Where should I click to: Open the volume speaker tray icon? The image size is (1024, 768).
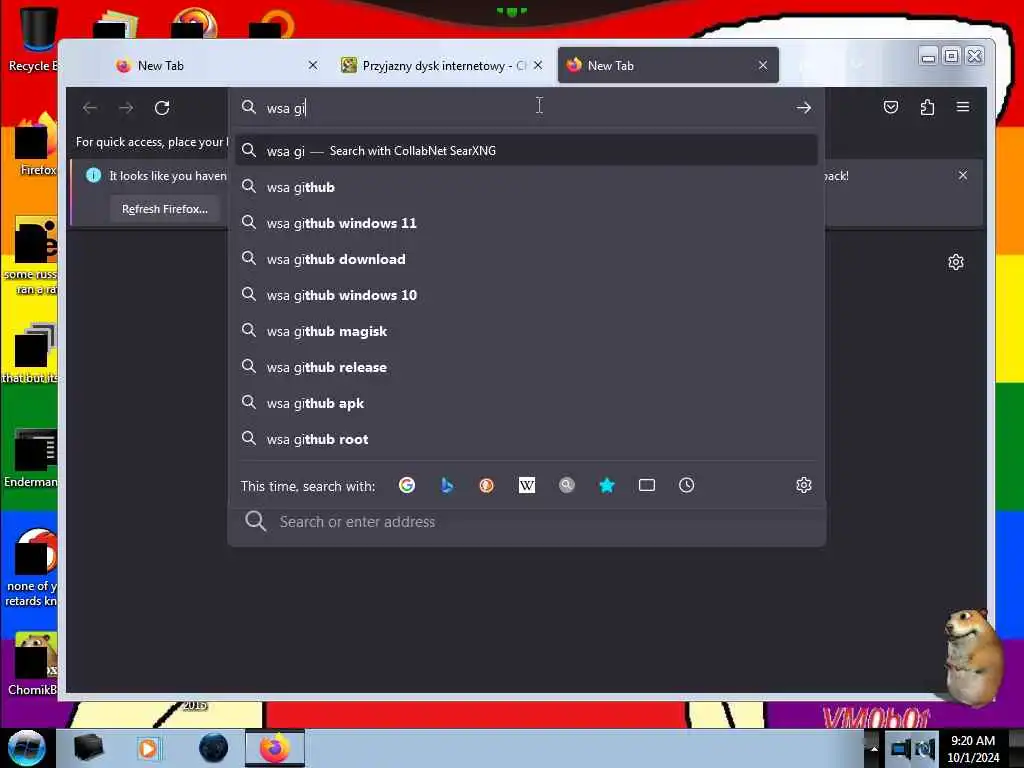click(925, 750)
